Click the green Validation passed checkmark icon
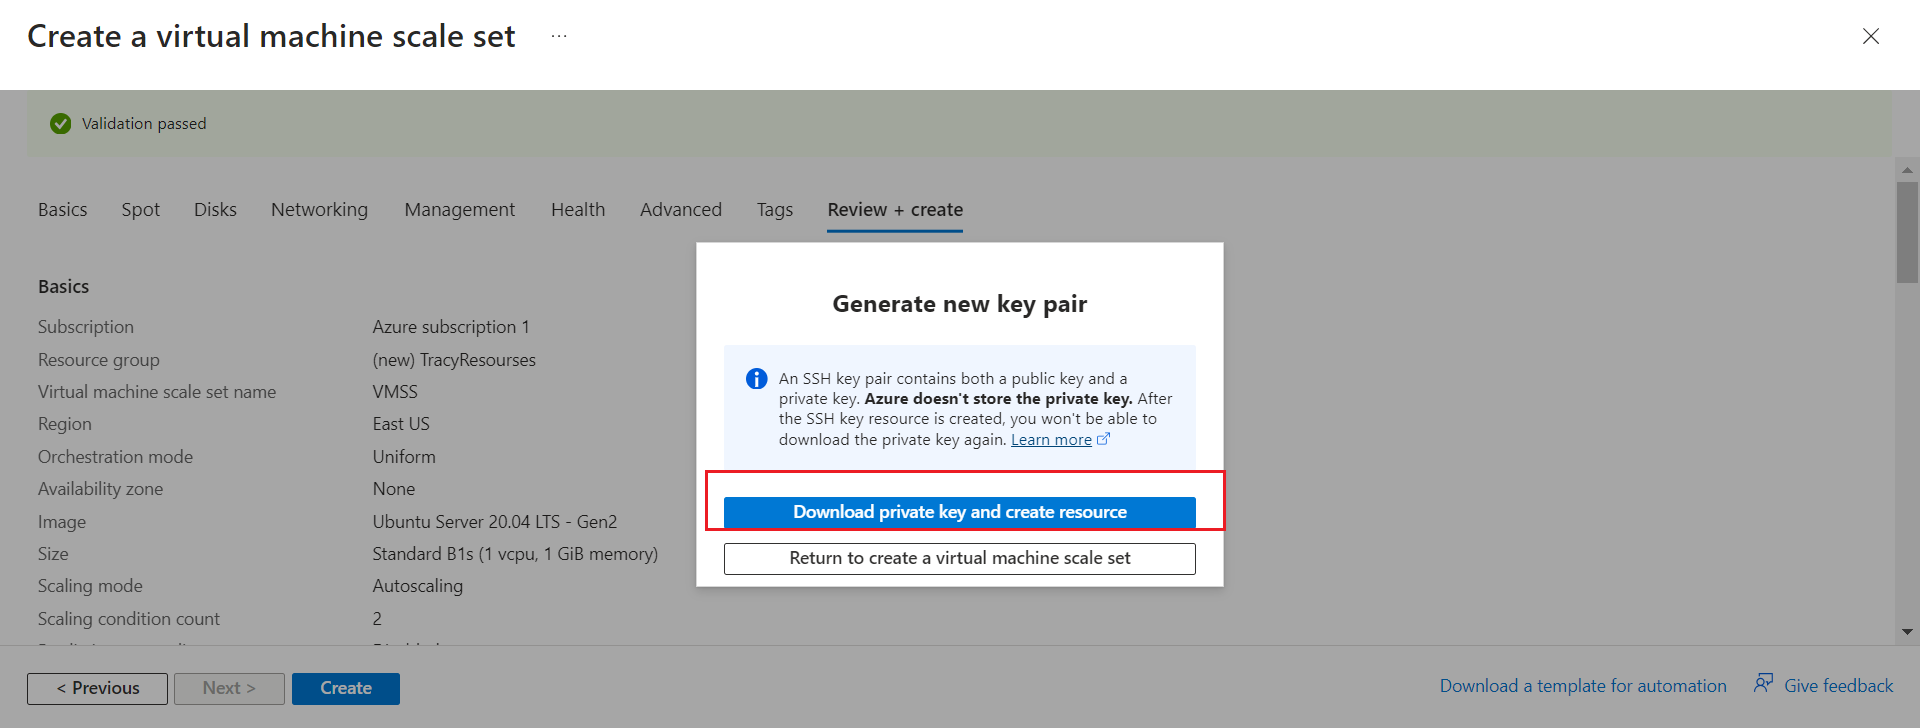Screen dimensions: 1920x728 tap(61, 124)
